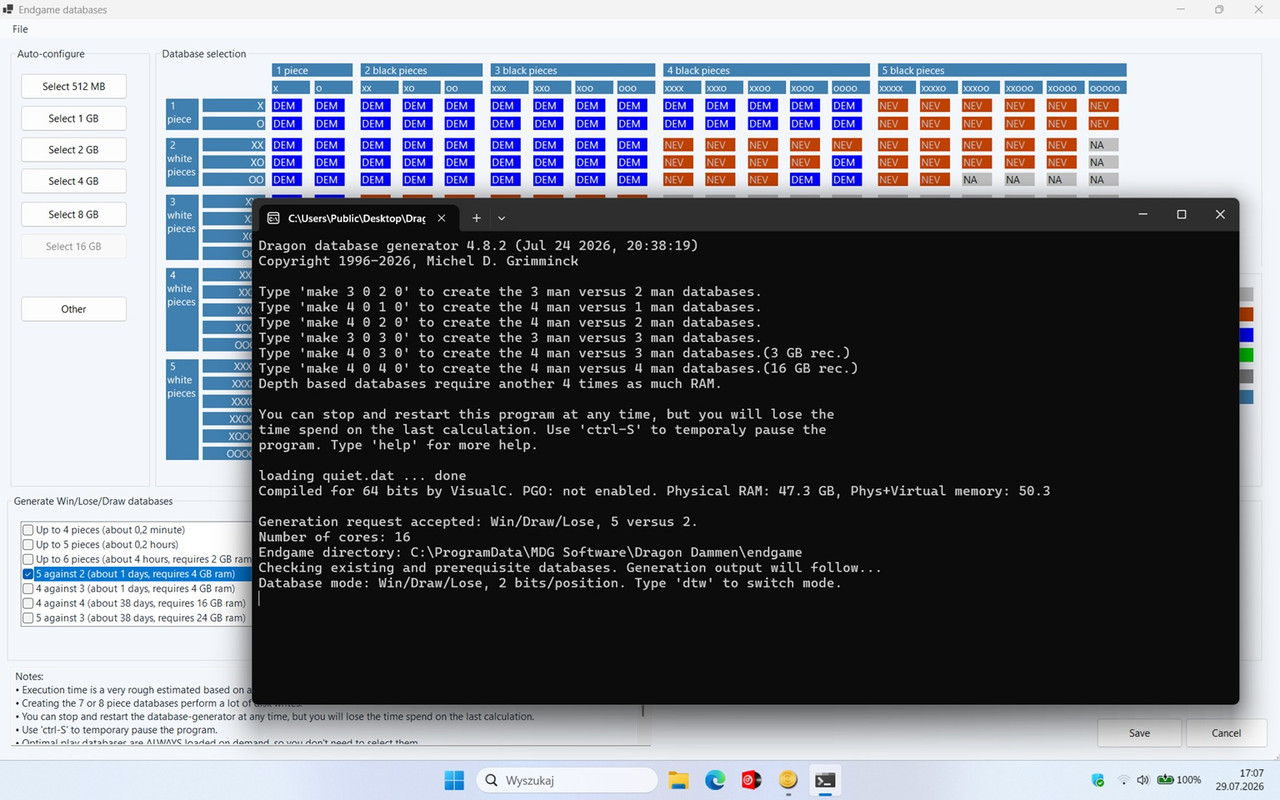The height and width of the screenshot is (800, 1280).
Task: Click the Endgame databases title bar icon
Action: [x=8, y=10]
